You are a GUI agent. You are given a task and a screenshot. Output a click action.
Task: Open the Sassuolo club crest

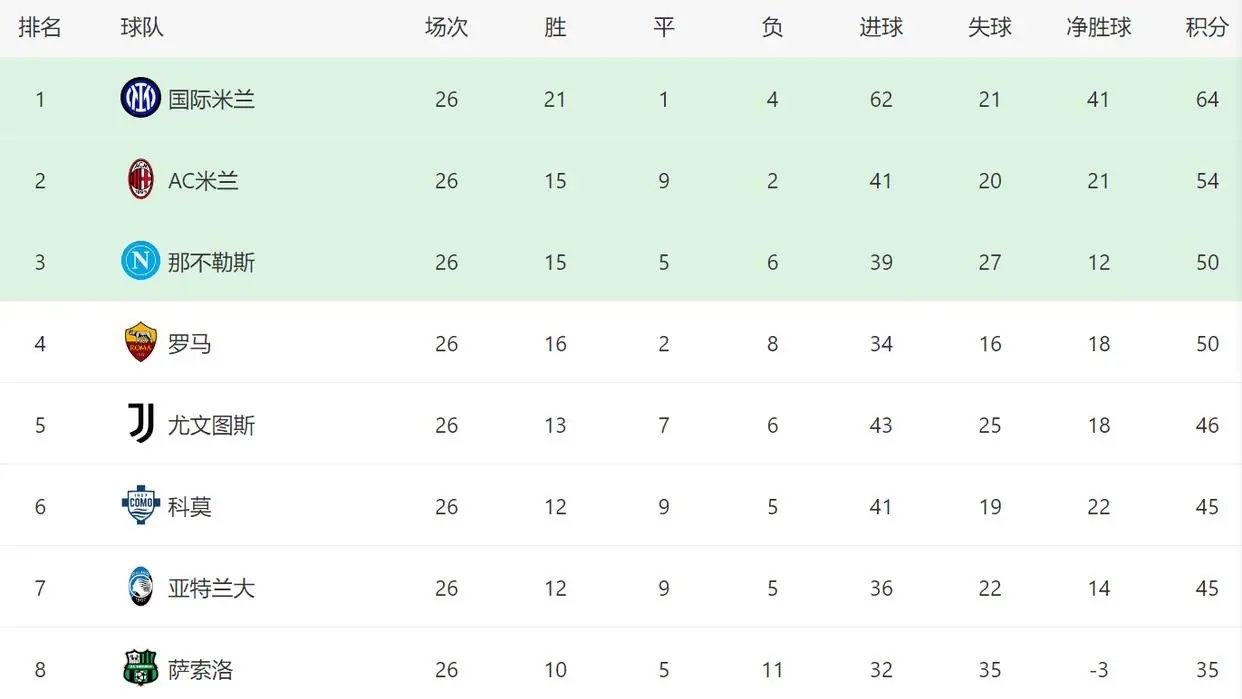140,669
